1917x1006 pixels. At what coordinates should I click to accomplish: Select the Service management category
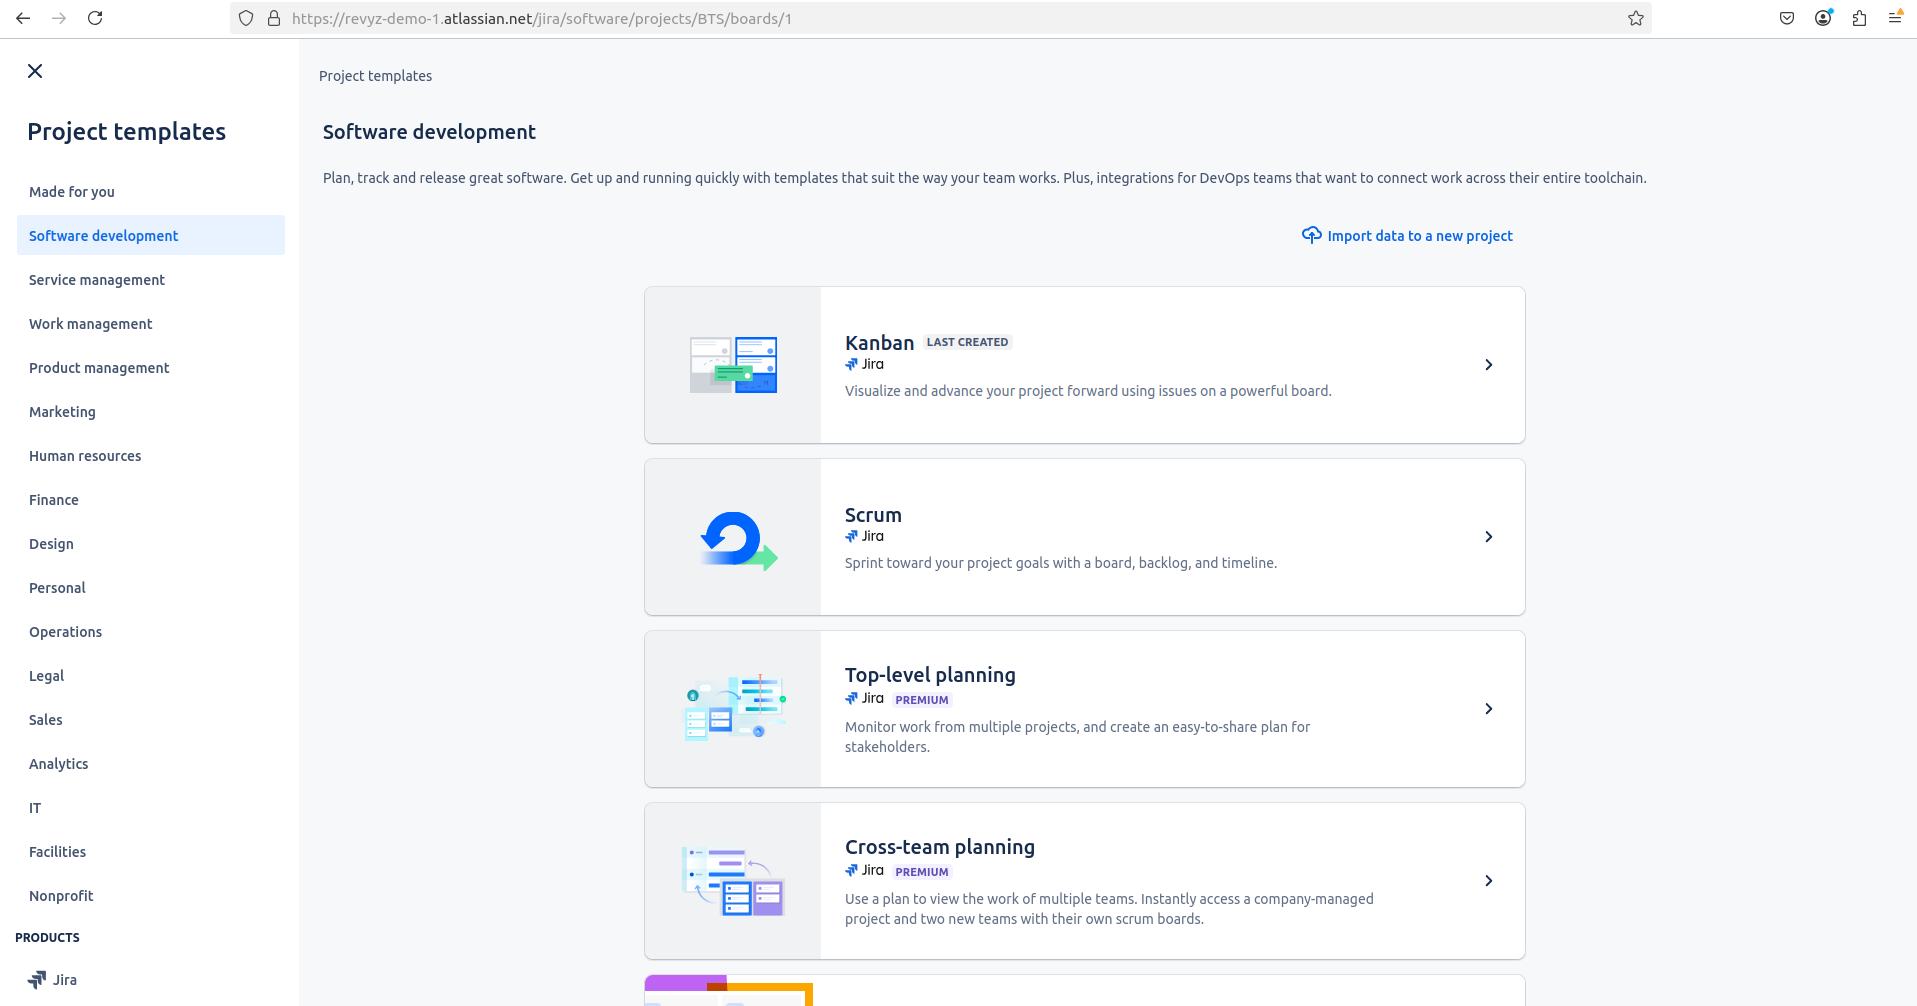coord(97,280)
